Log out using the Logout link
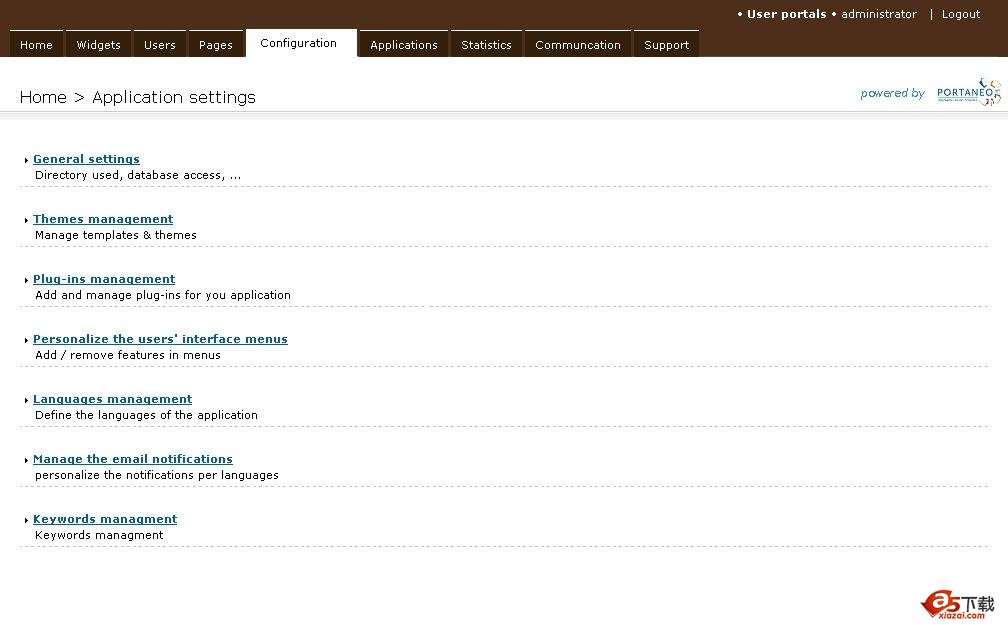Screen dimensions: 1008x625 click(960, 14)
